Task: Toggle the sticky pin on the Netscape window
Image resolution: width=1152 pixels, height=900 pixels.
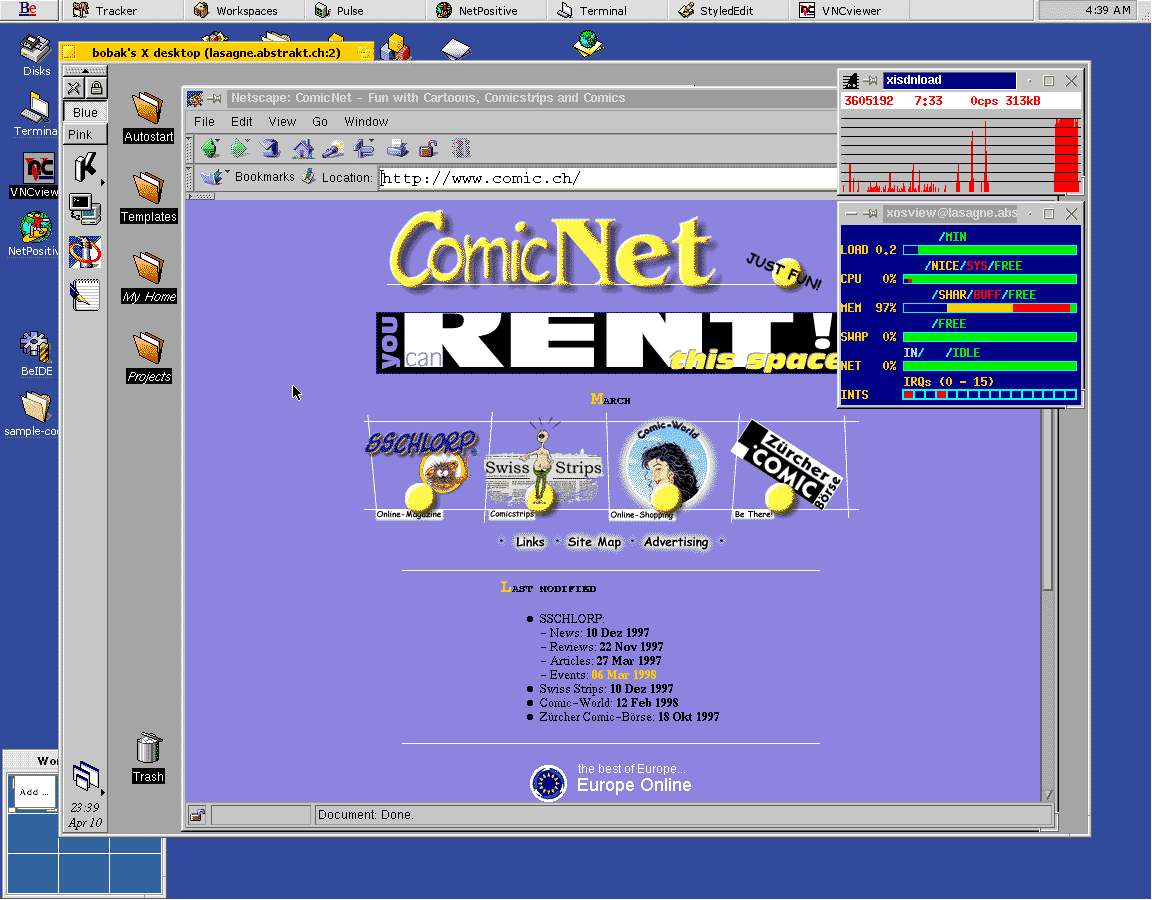Action: [215, 98]
